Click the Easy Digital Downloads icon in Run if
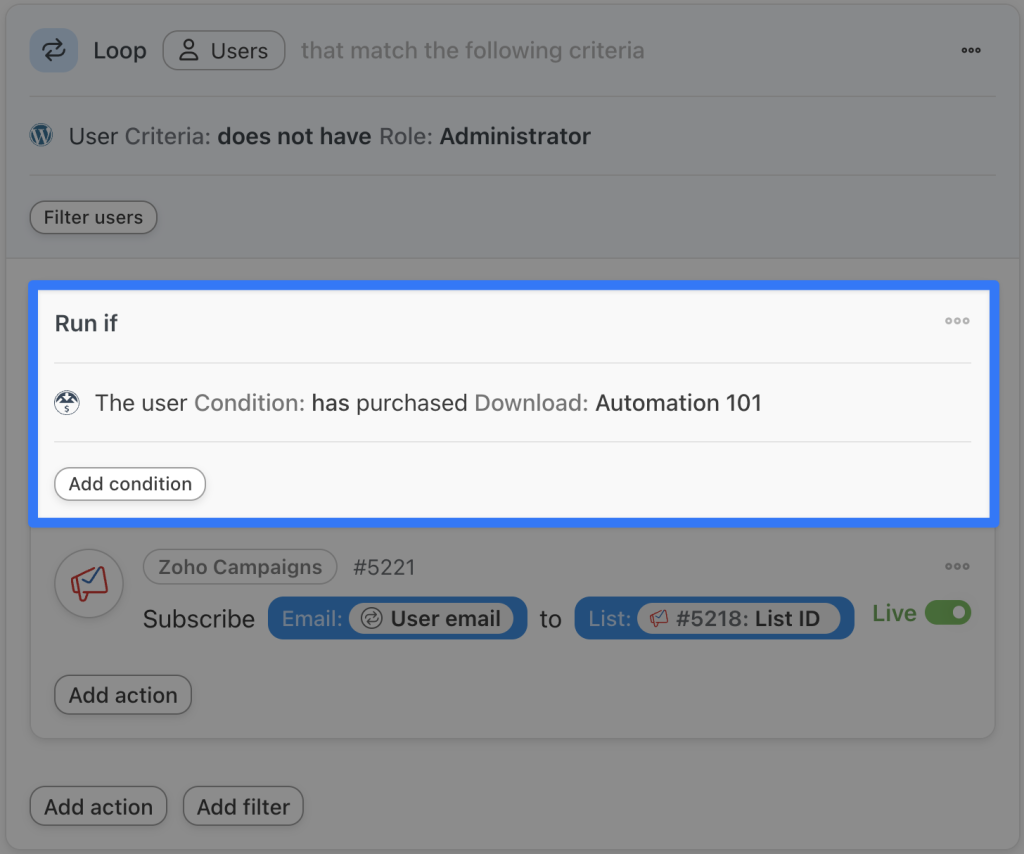1024x854 pixels. (66, 403)
